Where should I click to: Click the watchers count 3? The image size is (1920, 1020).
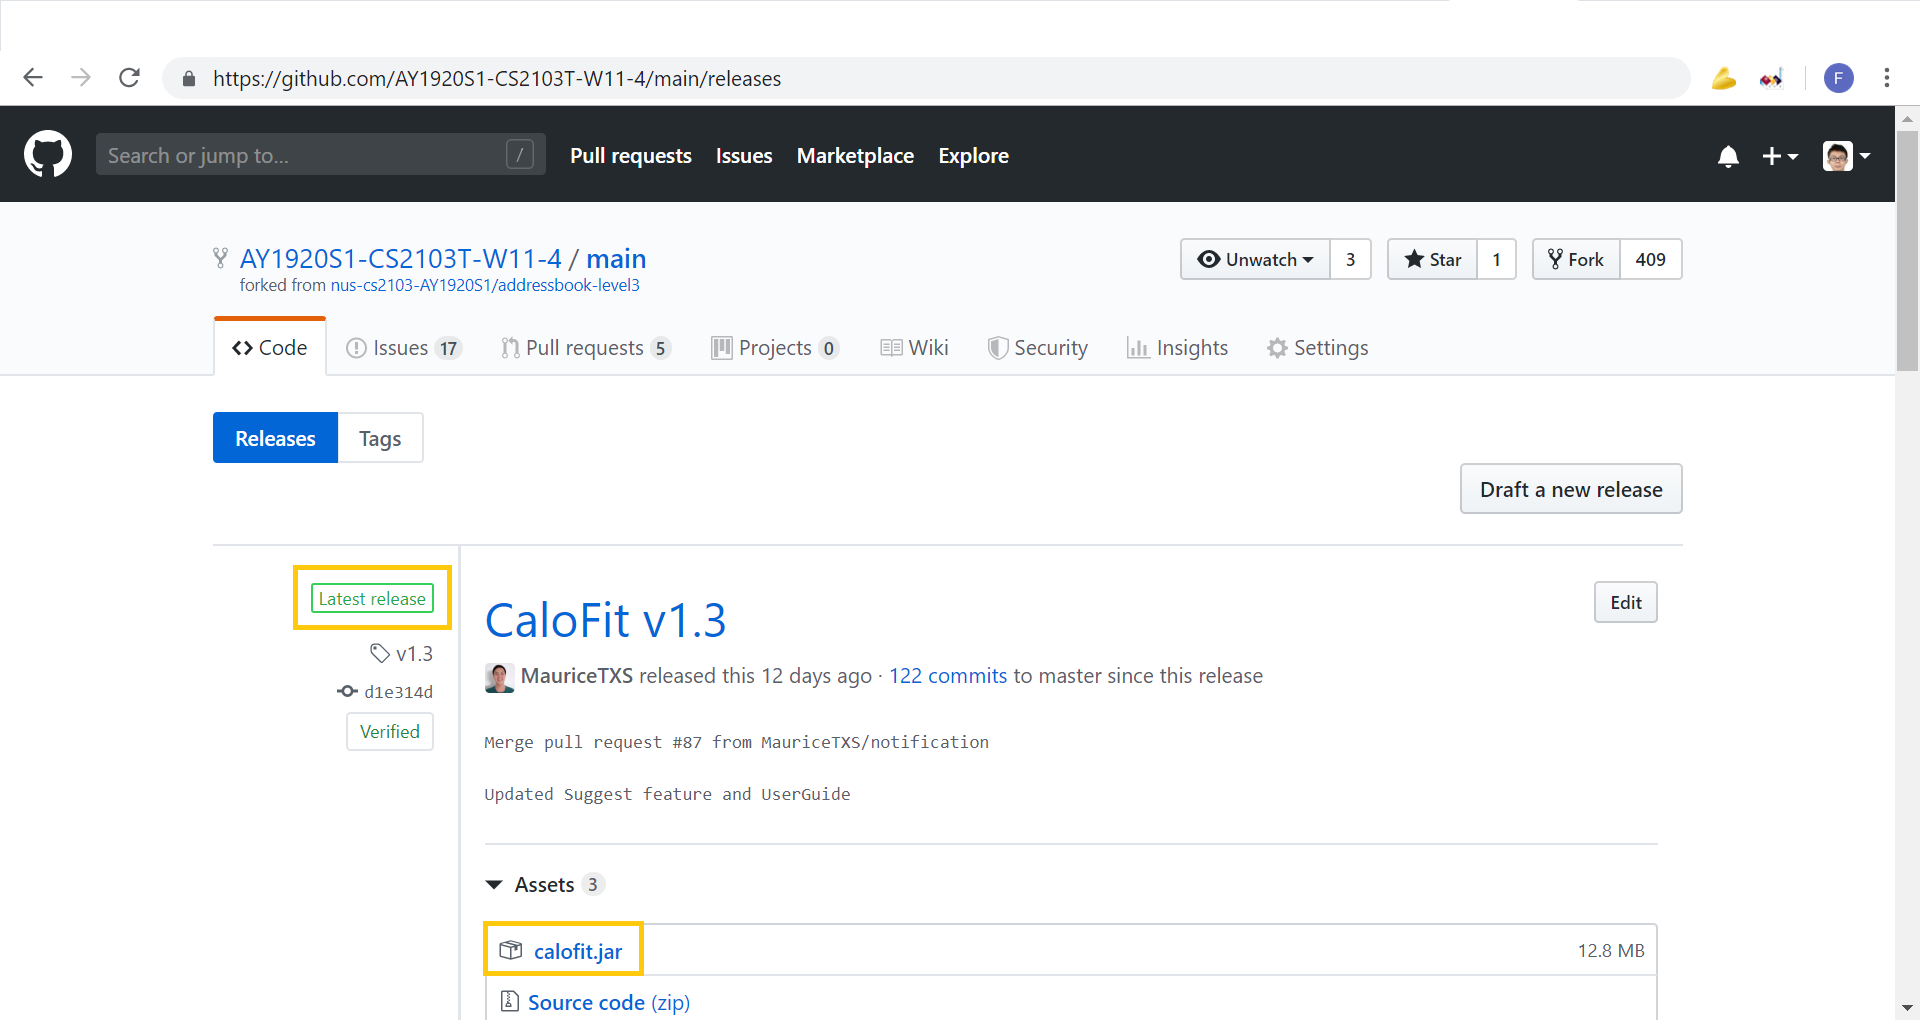coord(1350,259)
